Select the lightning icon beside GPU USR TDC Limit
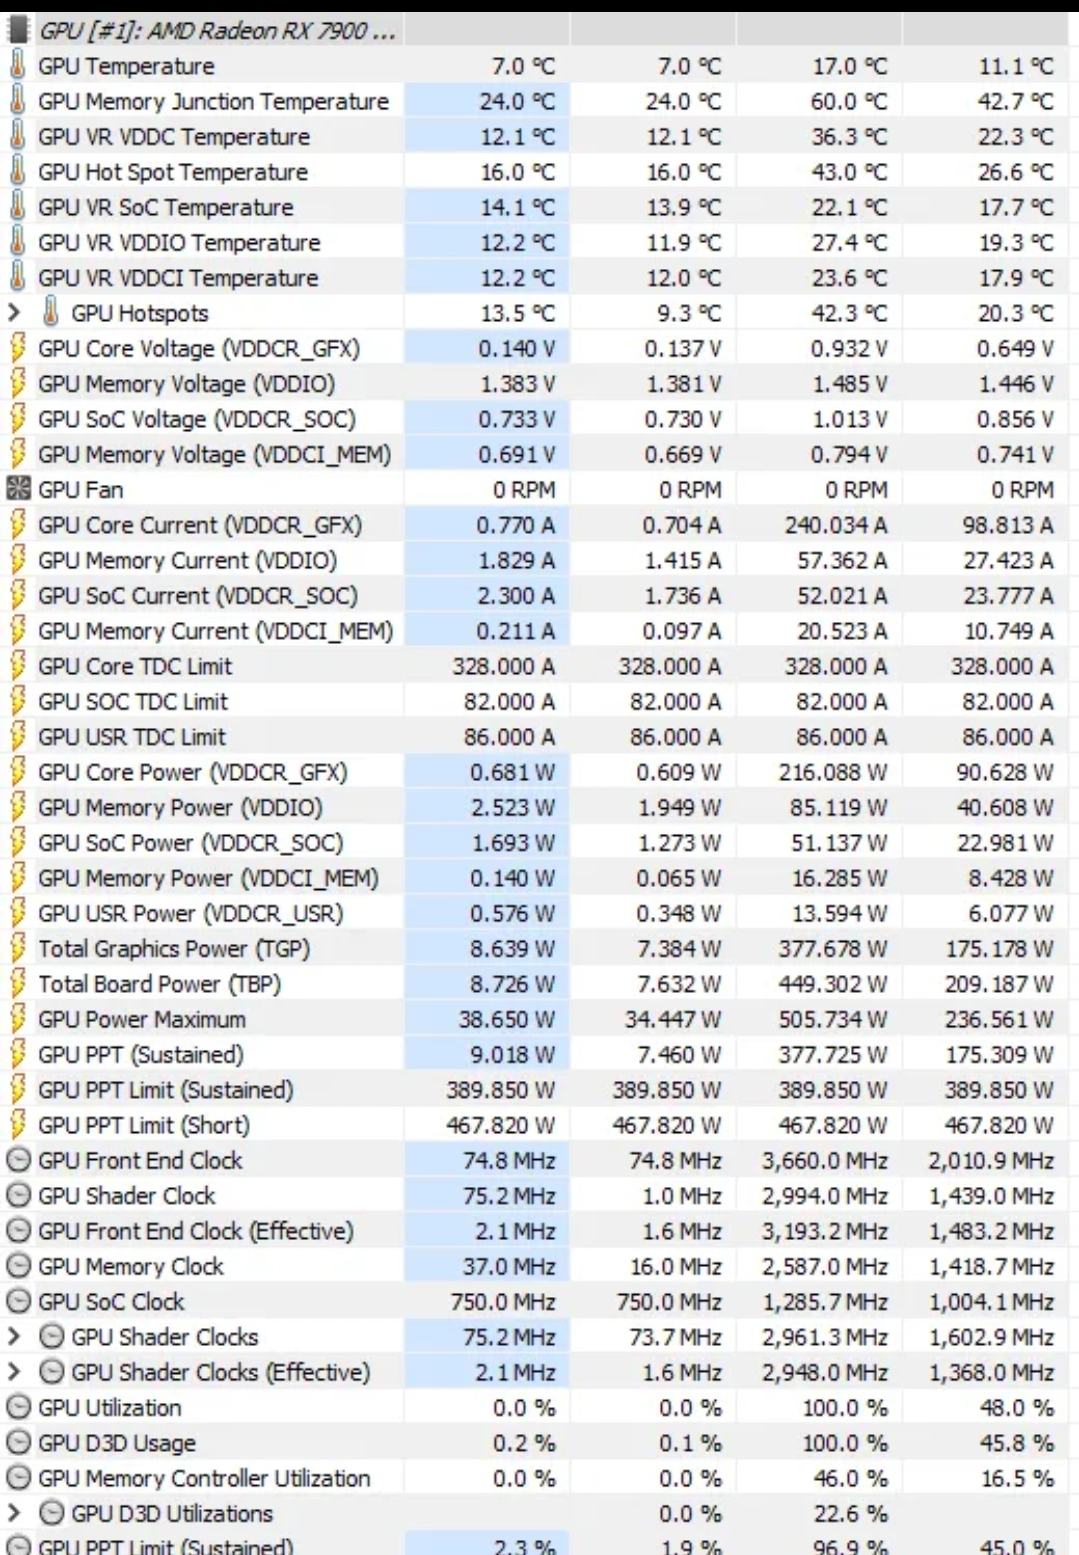This screenshot has width=1079, height=1555. pos(17,737)
